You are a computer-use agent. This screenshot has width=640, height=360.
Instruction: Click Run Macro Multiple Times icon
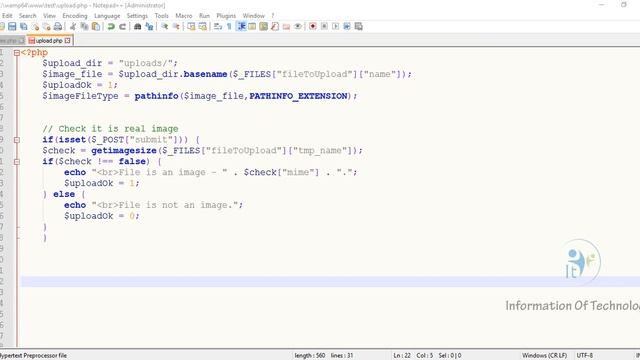pyautogui.click(x=347, y=27)
